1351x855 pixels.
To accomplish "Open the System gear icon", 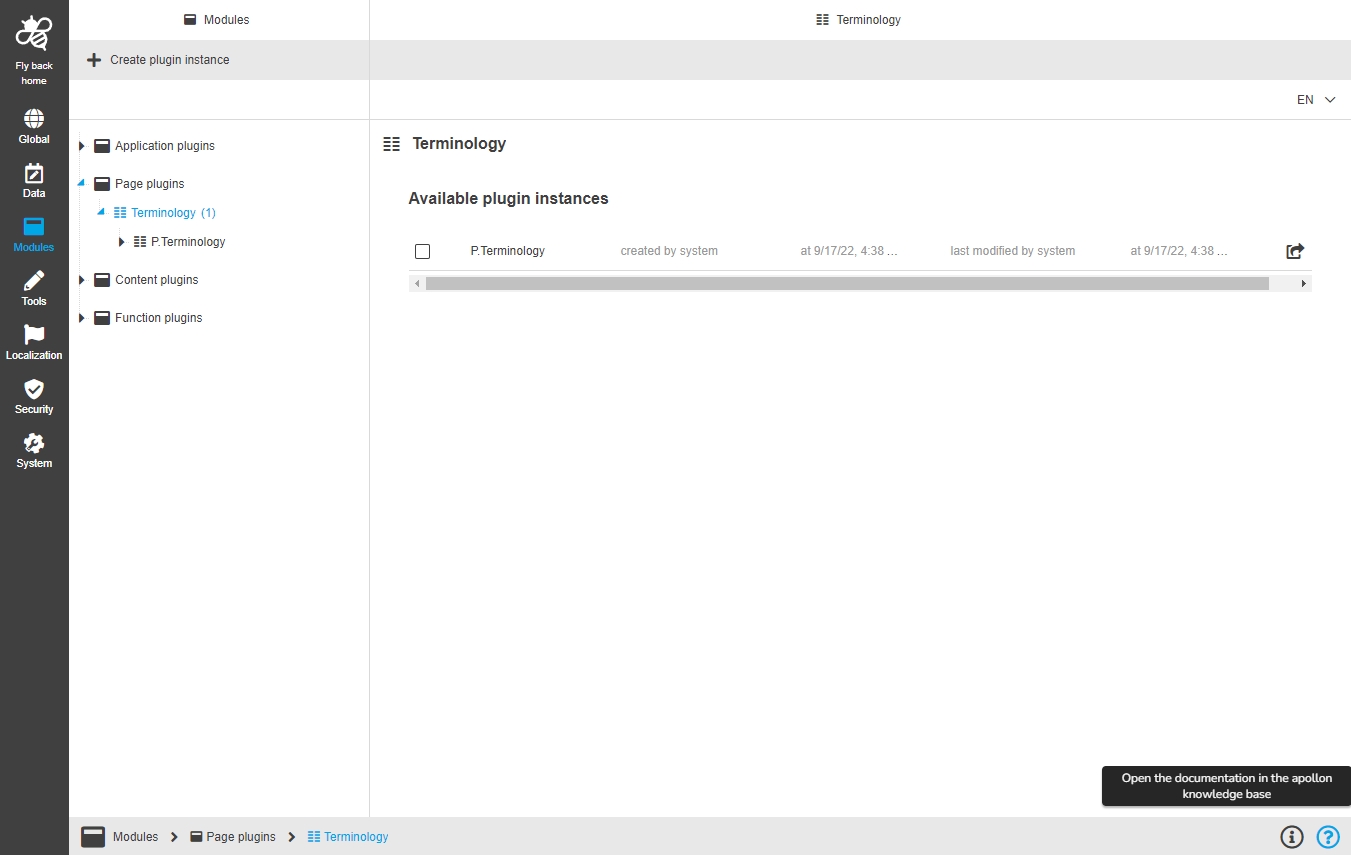I will [x=34, y=443].
